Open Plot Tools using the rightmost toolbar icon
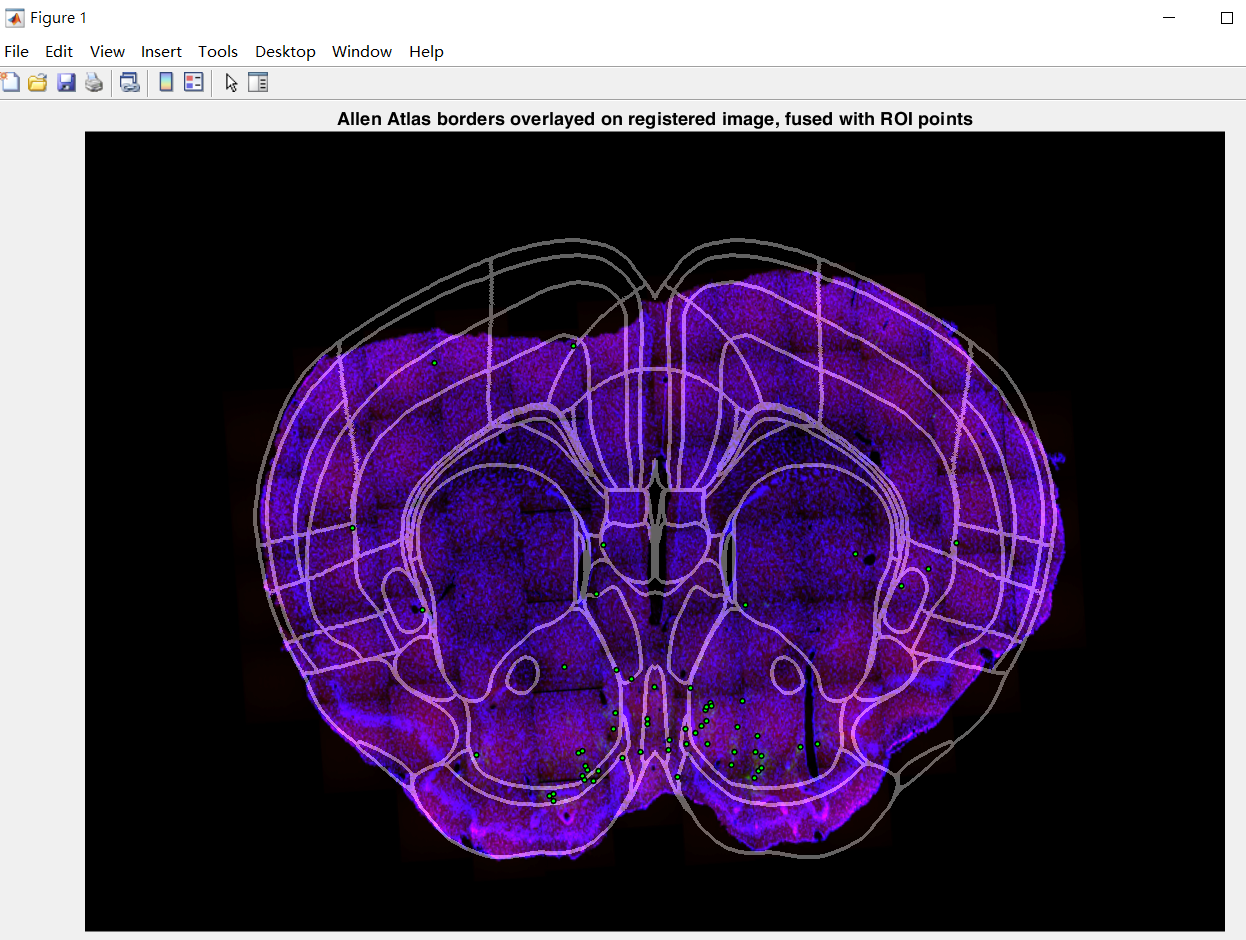 (x=258, y=82)
